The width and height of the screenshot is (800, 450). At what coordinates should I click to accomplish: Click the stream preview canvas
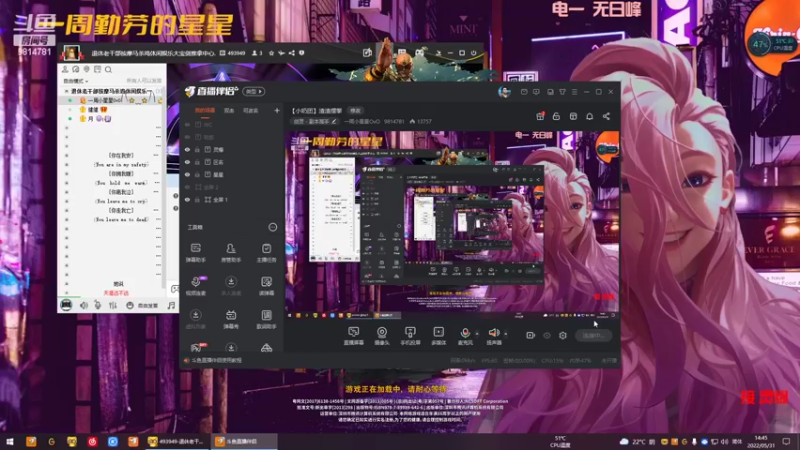coord(452,224)
